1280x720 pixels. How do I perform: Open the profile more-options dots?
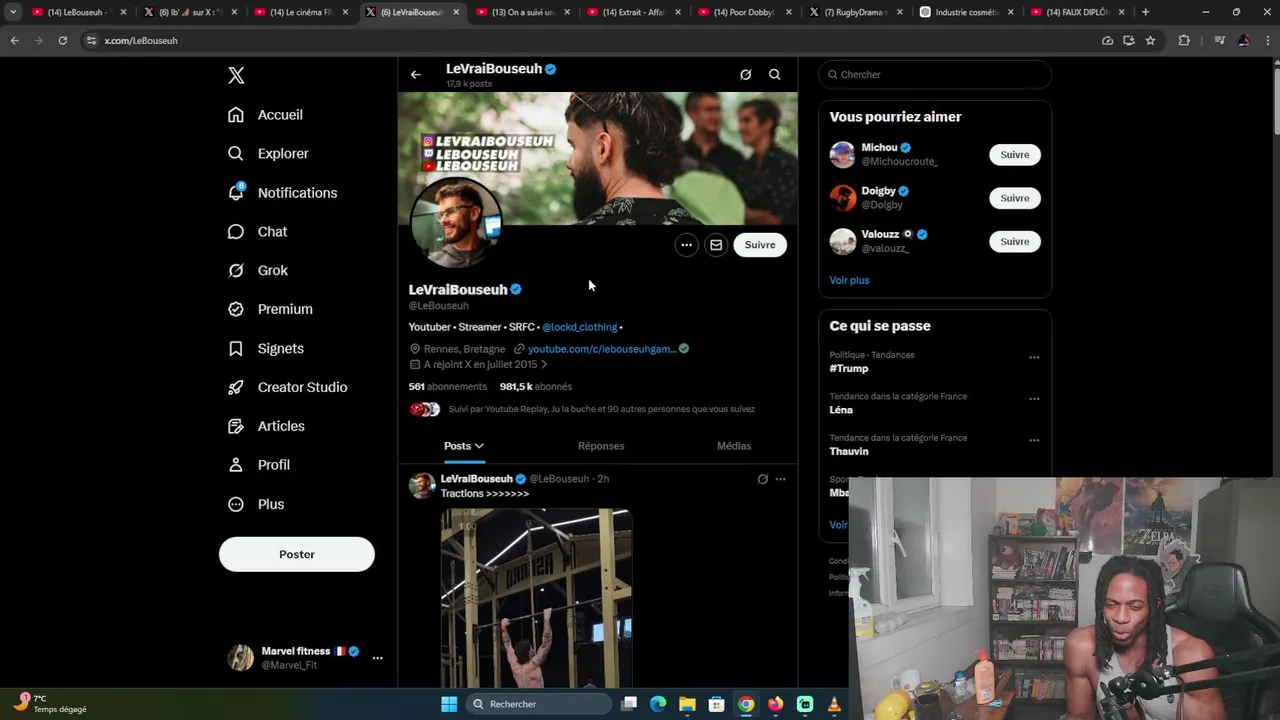point(686,245)
